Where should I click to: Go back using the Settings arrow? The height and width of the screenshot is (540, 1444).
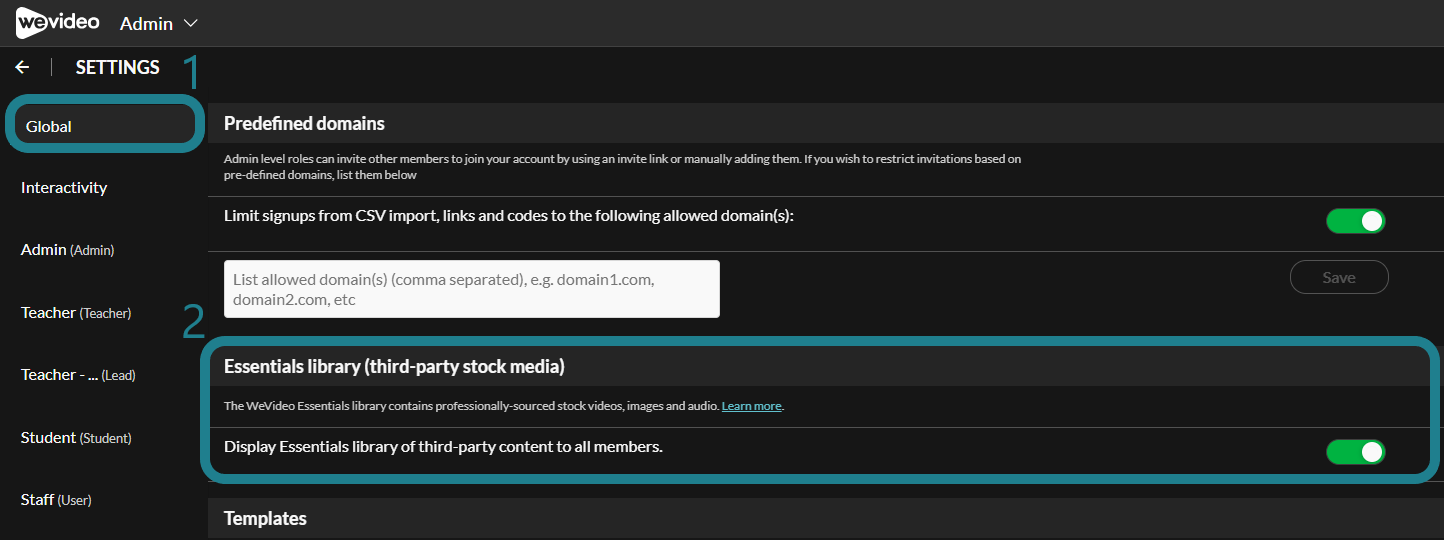[x=22, y=67]
